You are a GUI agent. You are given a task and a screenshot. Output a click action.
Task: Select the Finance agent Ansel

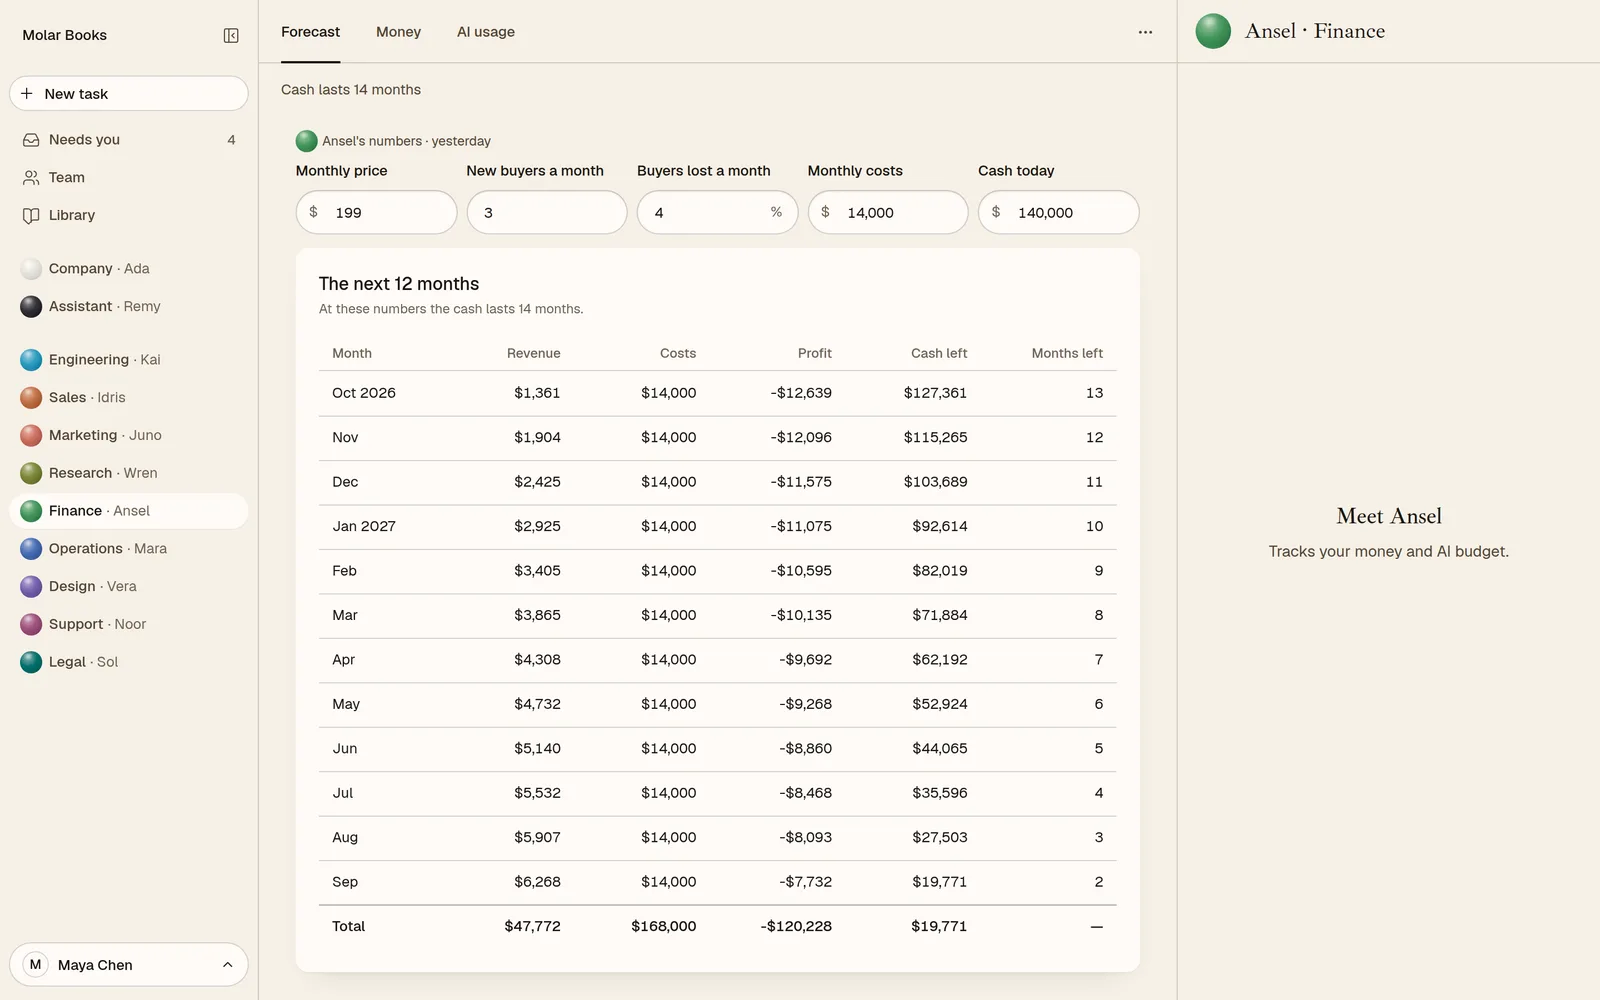(129, 511)
